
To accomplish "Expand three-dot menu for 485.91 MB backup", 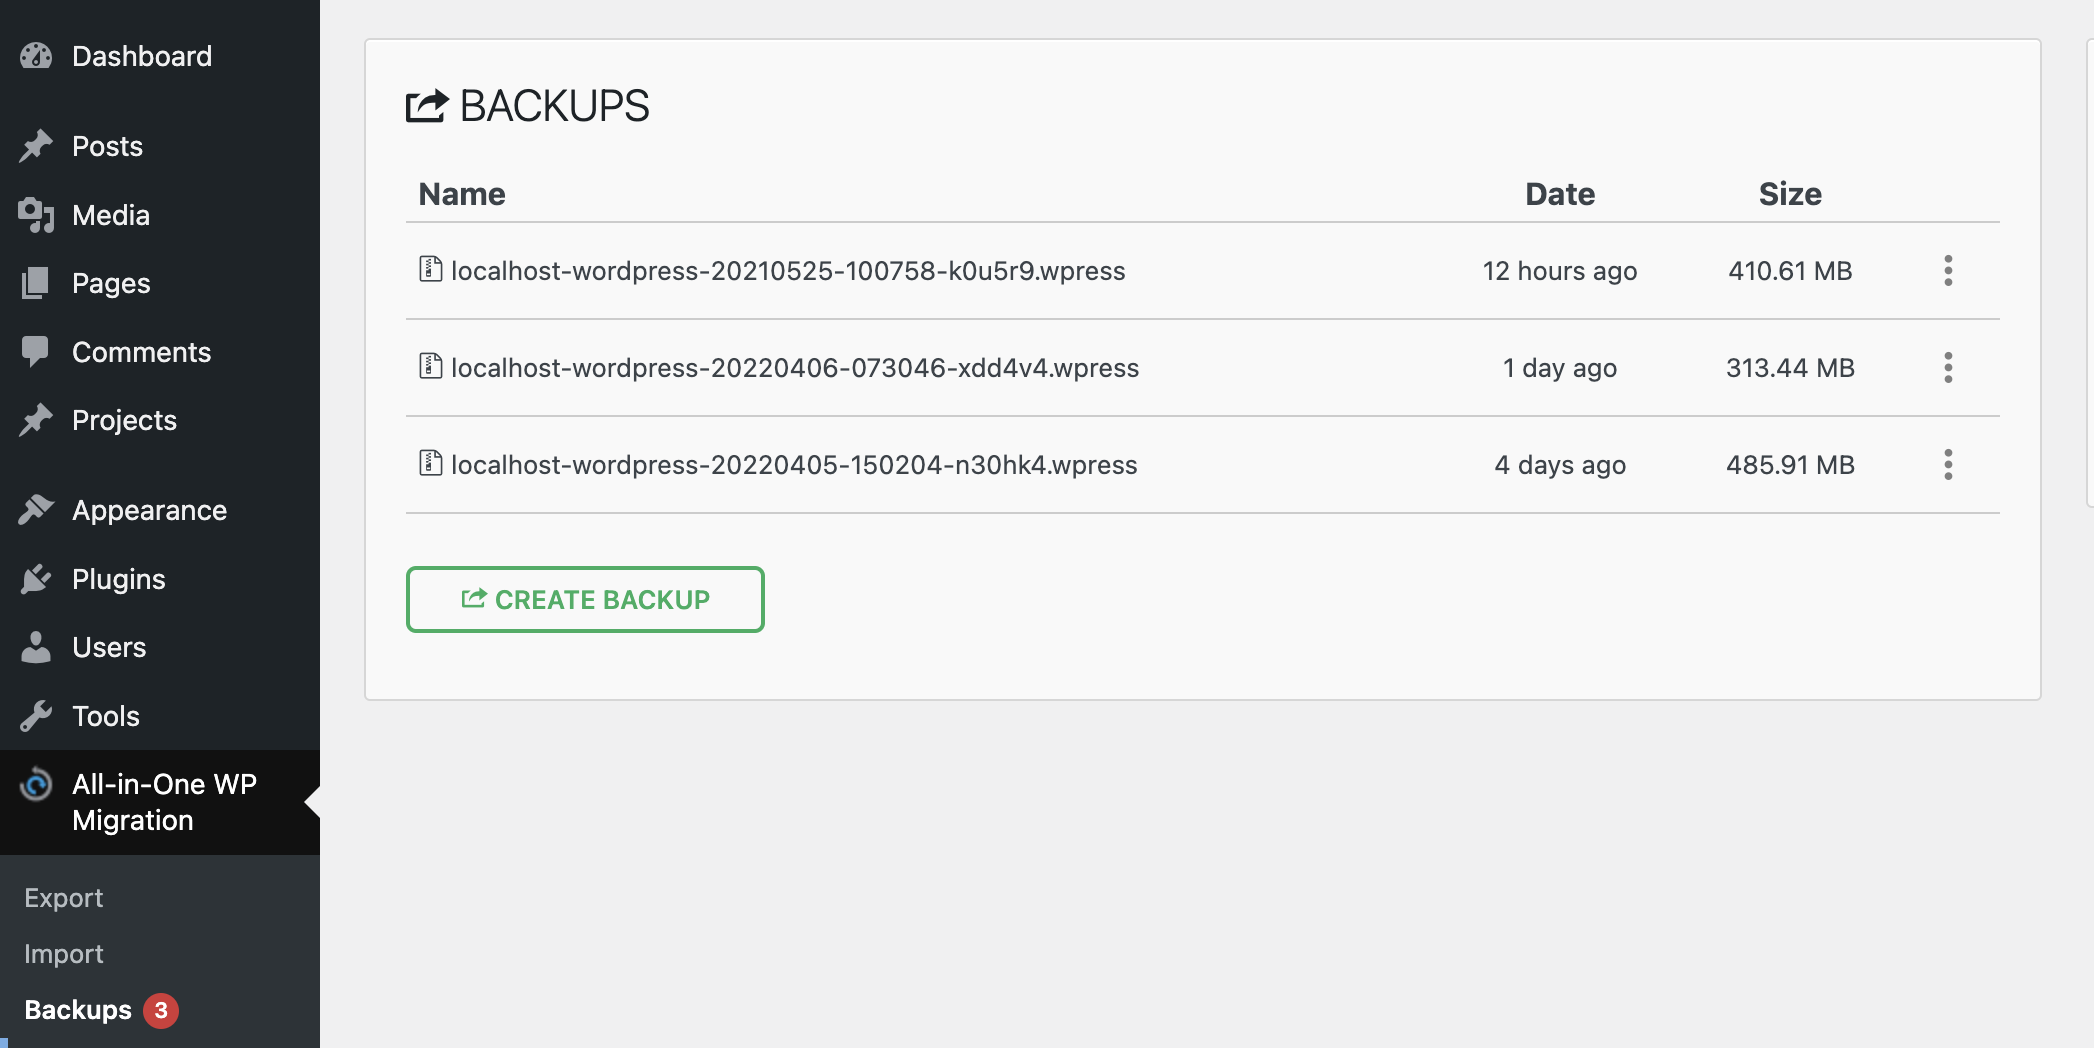I will pyautogui.click(x=1947, y=465).
